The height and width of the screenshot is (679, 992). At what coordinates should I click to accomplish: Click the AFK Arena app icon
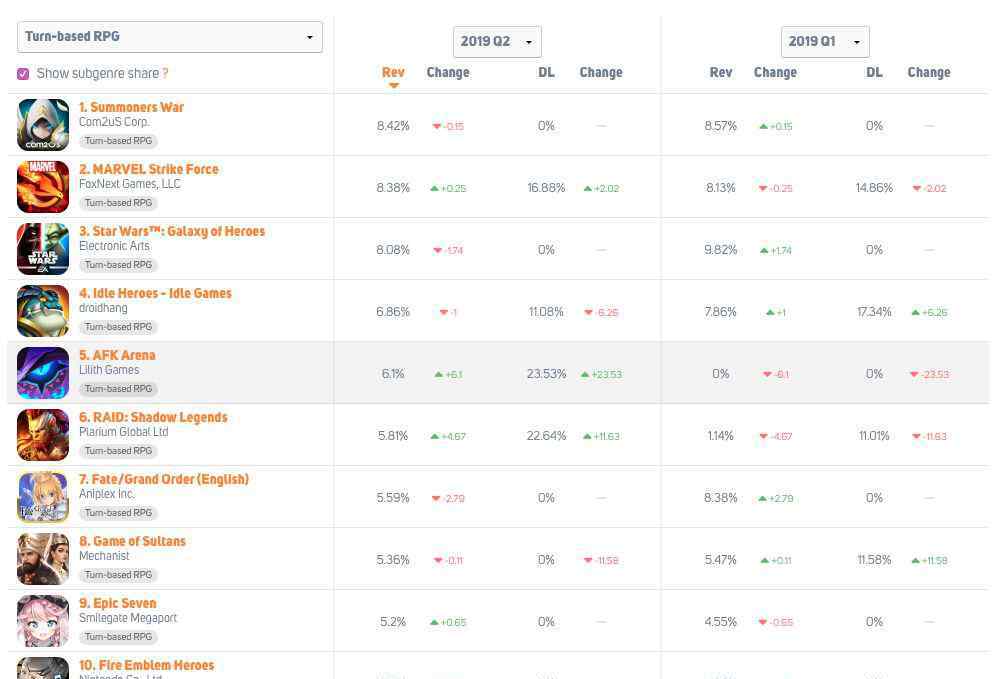[43, 373]
